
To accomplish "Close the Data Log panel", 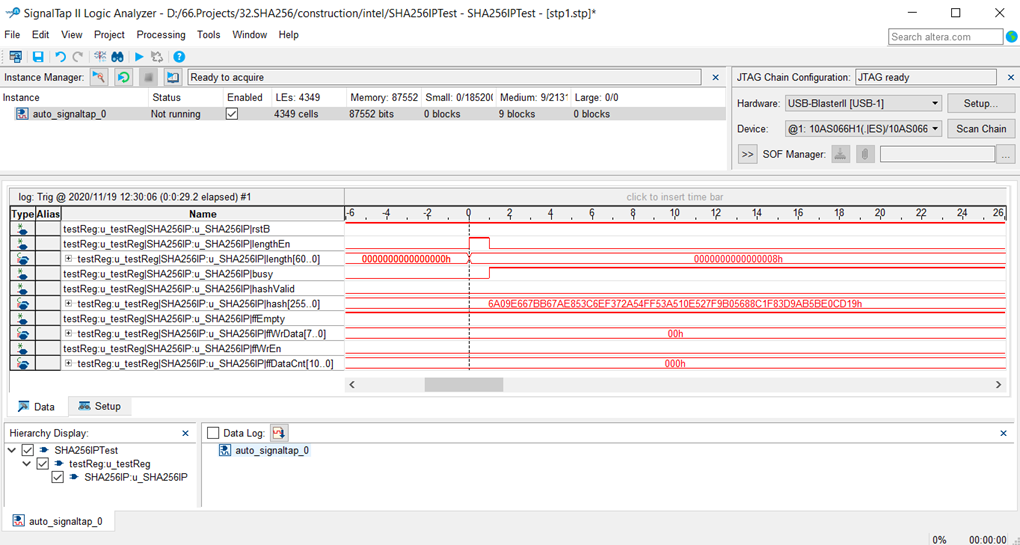I will (1002, 433).
